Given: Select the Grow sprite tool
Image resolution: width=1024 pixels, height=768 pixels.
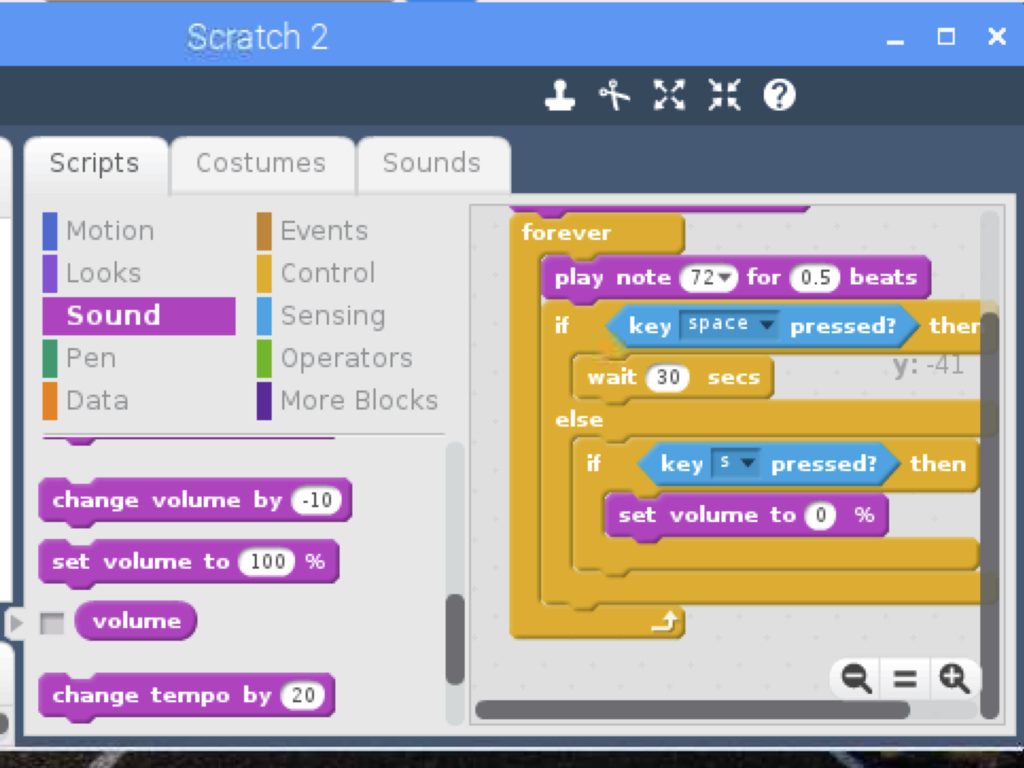Looking at the screenshot, I should [669, 95].
